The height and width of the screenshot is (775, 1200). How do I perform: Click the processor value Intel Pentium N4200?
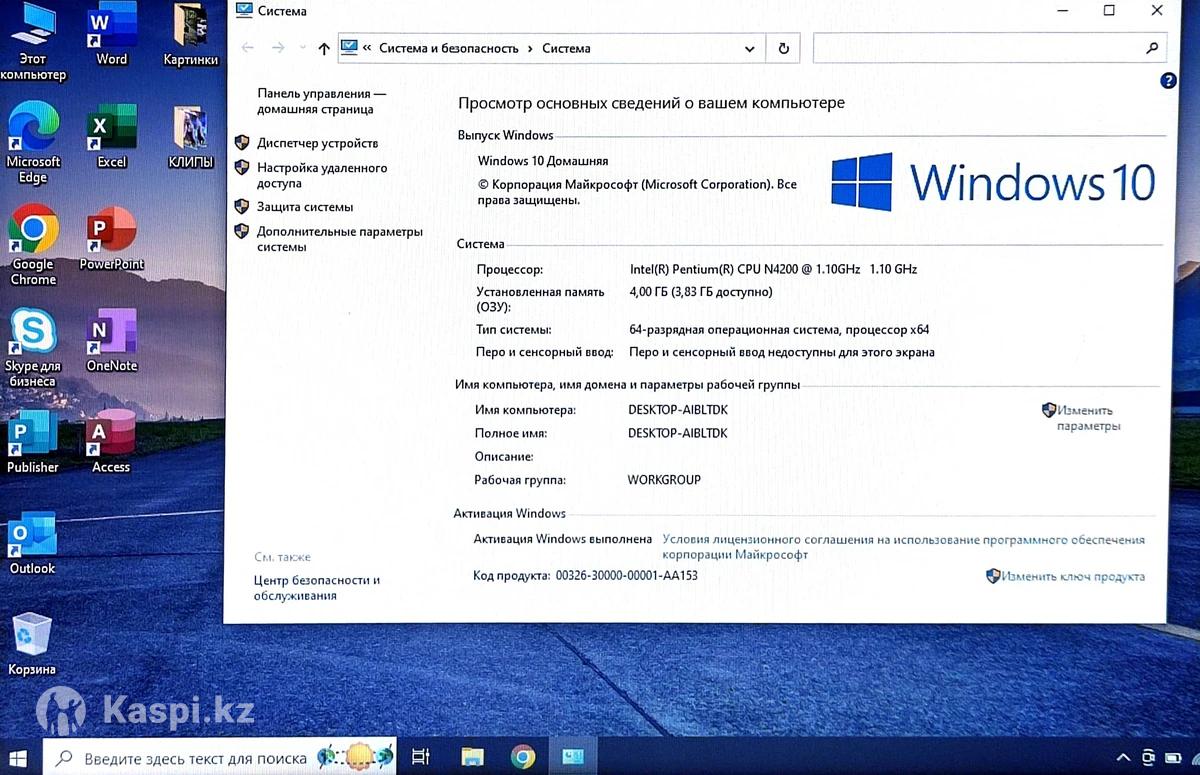tap(773, 269)
